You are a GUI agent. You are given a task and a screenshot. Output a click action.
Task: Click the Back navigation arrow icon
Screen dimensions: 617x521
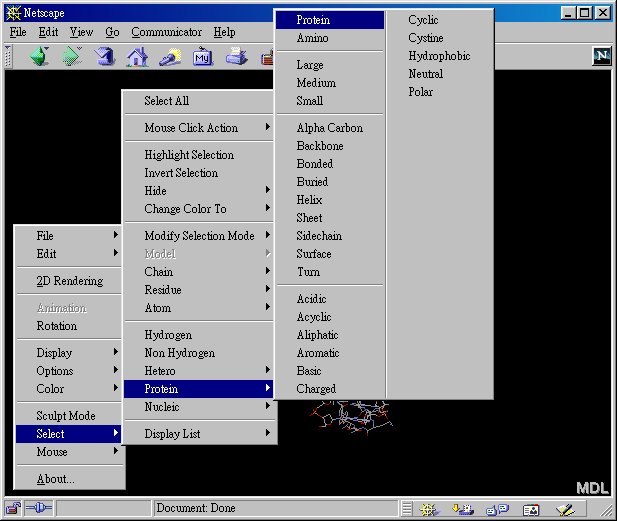coord(39,56)
